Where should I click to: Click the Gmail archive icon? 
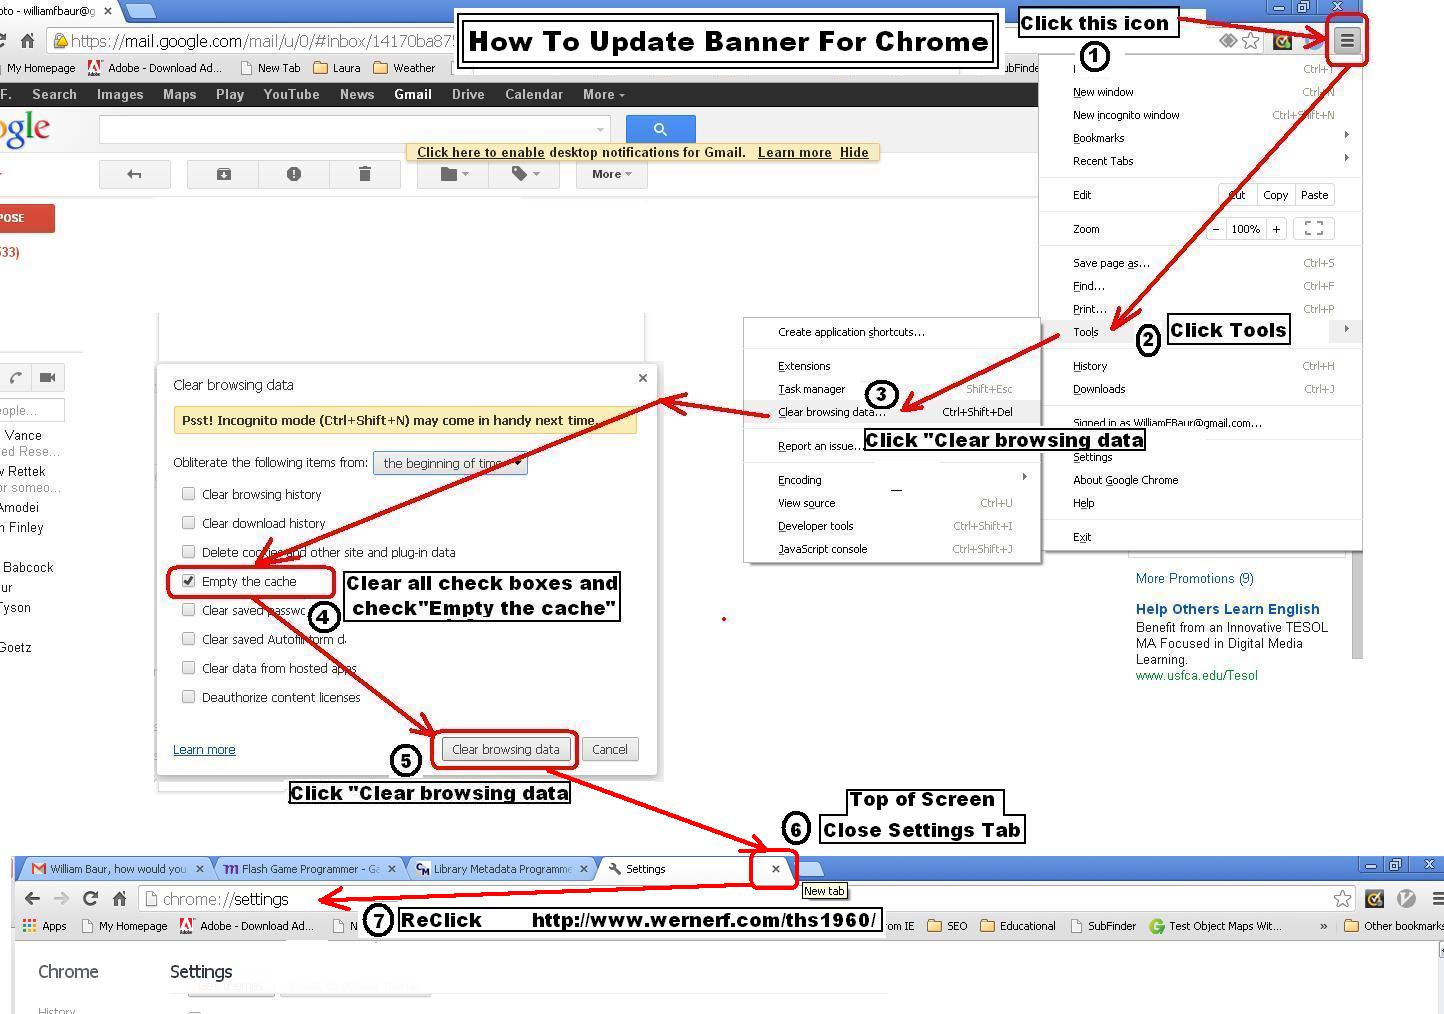pos(223,174)
